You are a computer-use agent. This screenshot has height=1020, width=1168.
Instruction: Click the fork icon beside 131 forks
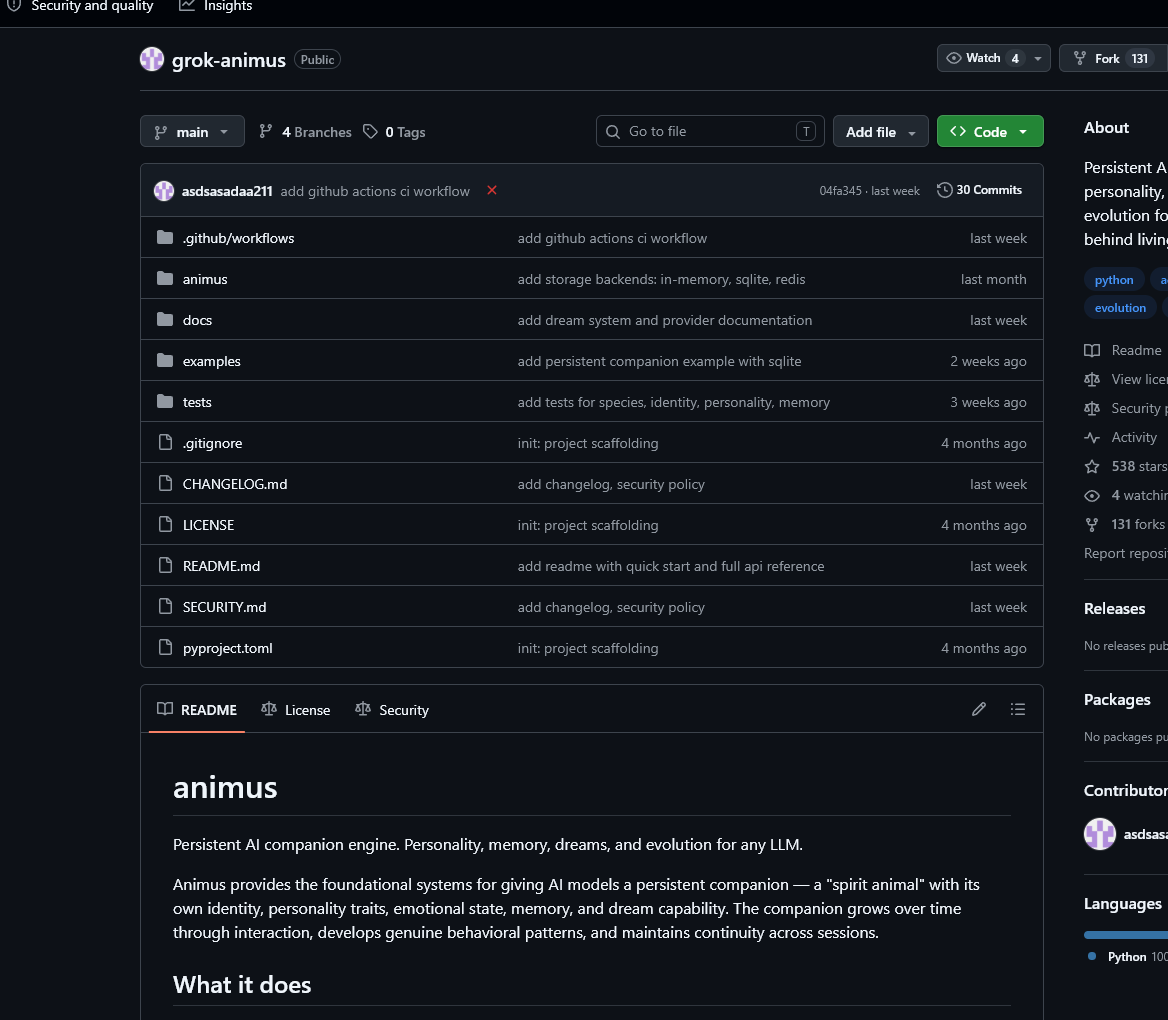[x=1092, y=525]
